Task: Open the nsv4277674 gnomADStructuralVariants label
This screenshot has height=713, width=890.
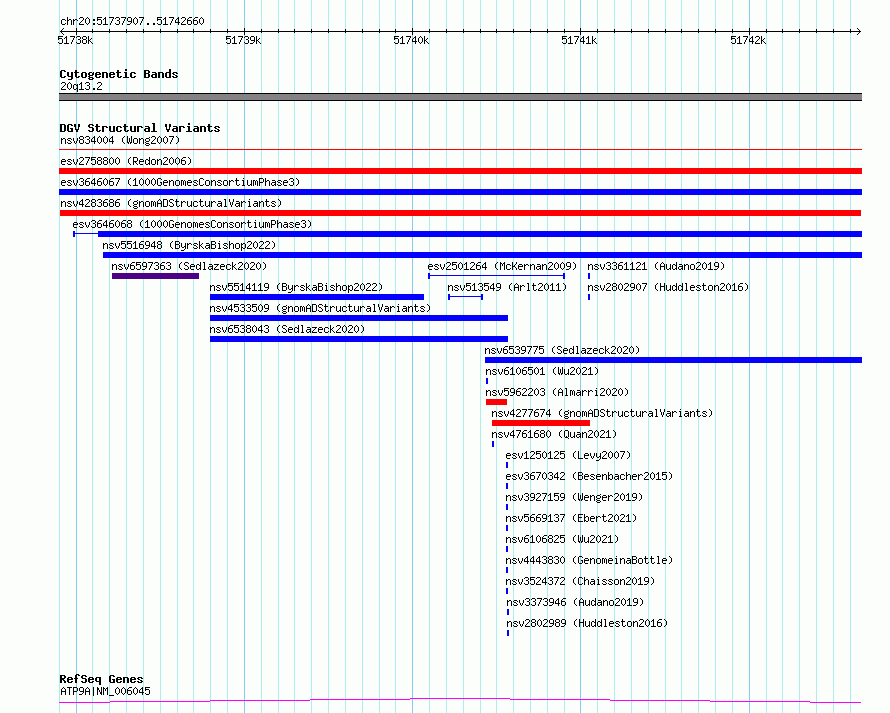Action: click(x=602, y=413)
